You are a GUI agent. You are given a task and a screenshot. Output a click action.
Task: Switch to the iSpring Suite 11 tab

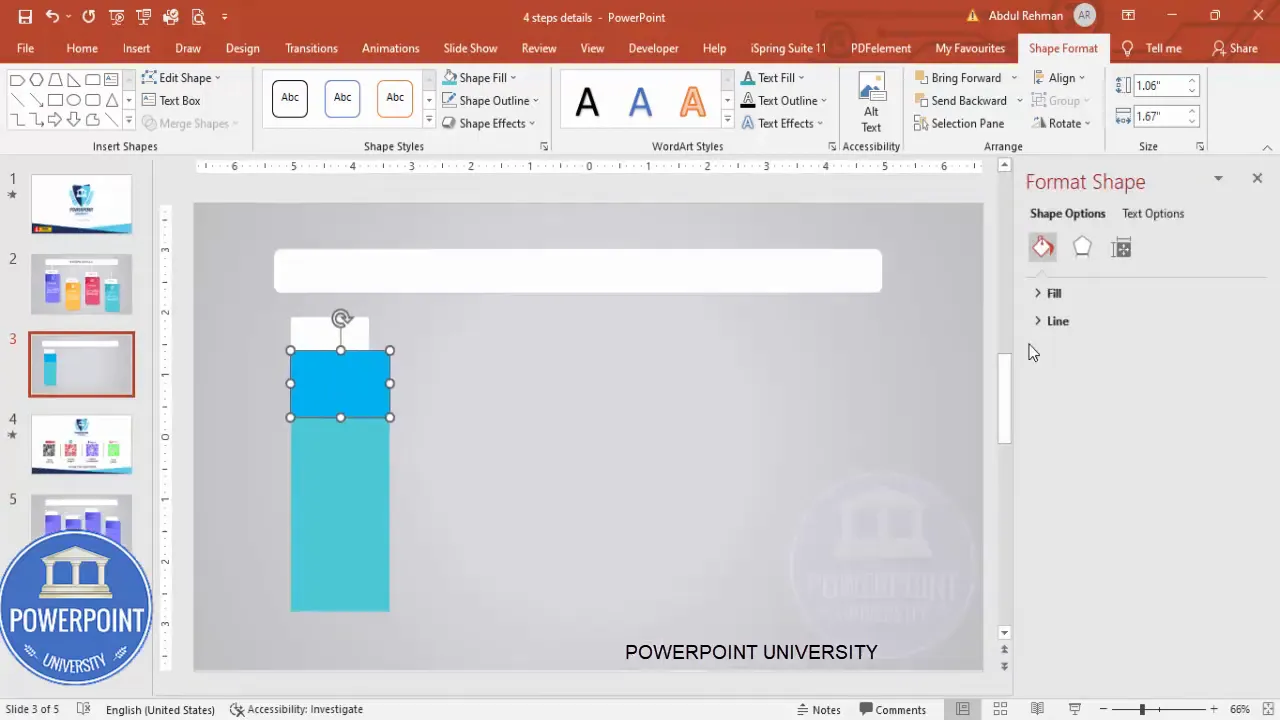(x=788, y=48)
